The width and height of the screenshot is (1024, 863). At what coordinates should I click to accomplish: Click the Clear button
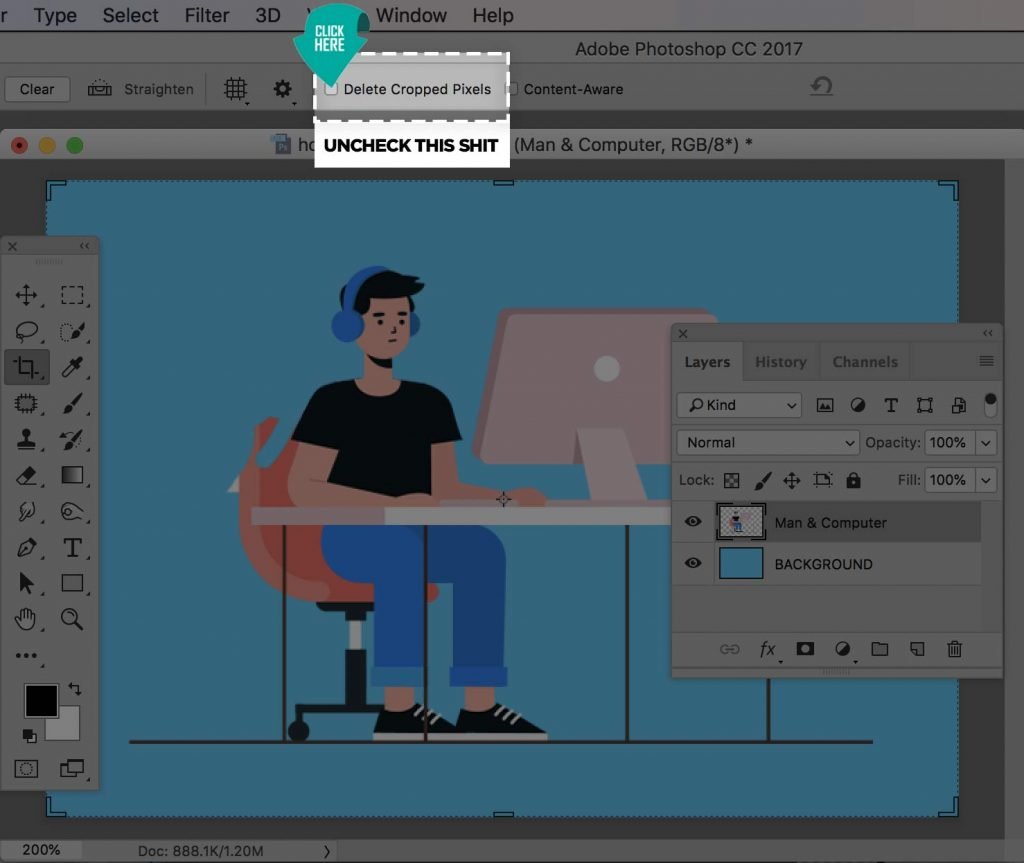[x=37, y=89]
